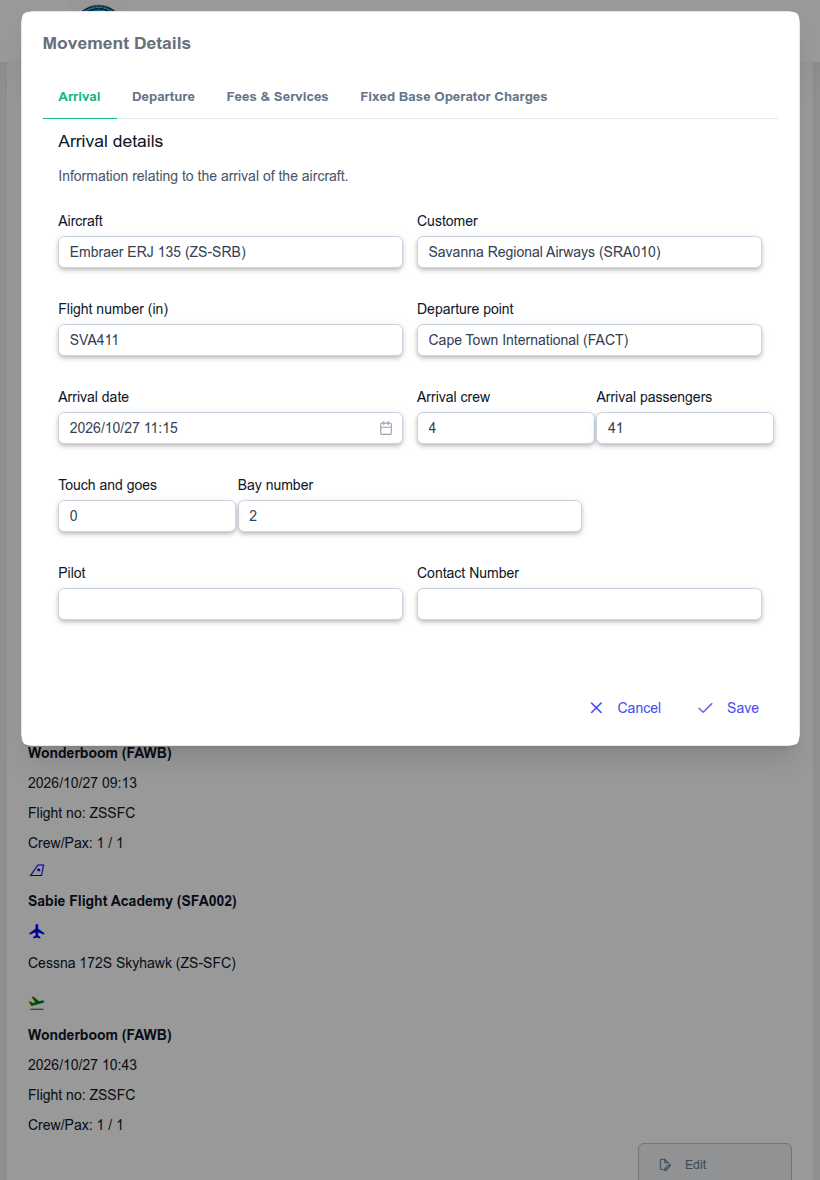
Task: Click the edit pencil icon in Edit button
Action: click(665, 1165)
